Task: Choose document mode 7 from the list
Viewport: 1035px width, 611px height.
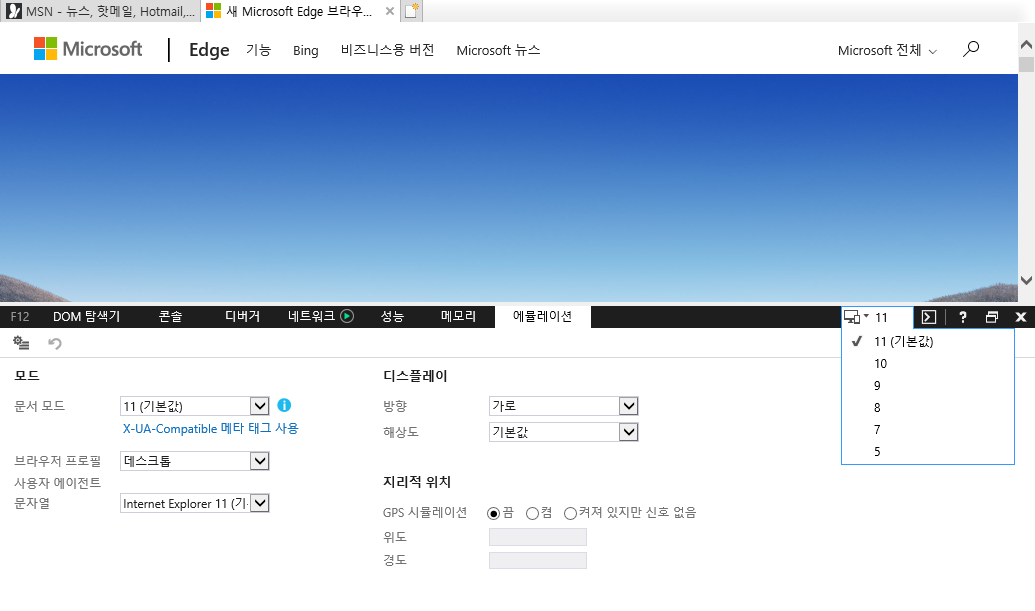Action: (927, 430)
